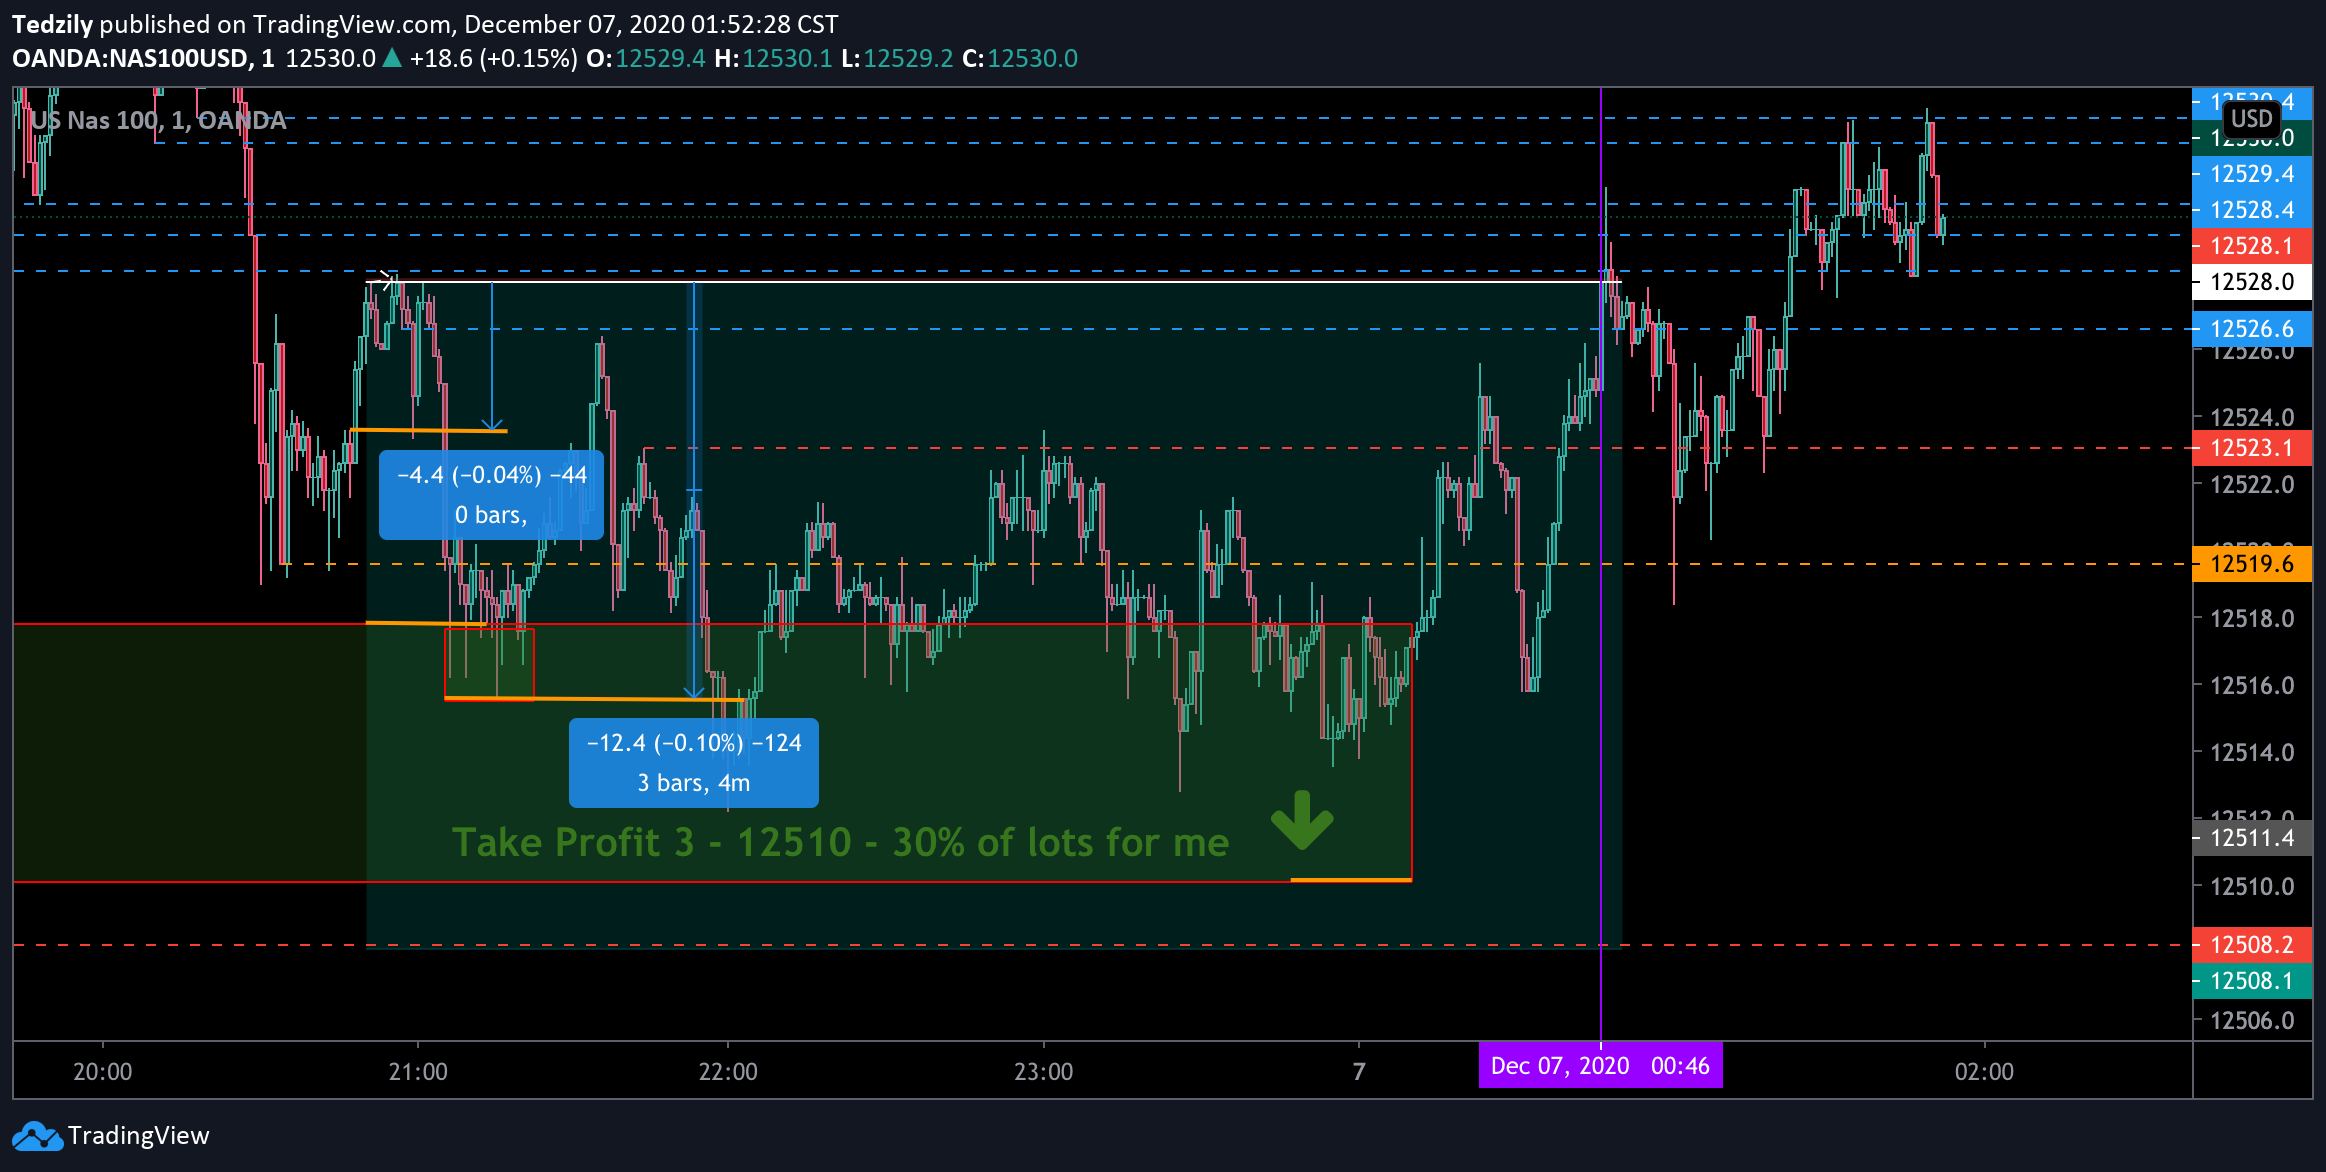Click the 20:00 time axis label
The image size is (2326, 1172).
[x=103, y=1072]
